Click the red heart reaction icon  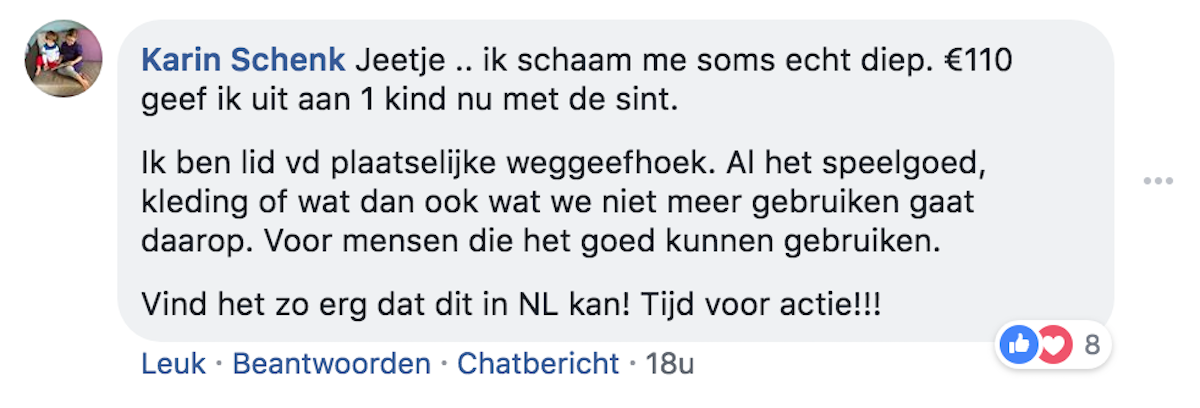(x=1052, y=346)
